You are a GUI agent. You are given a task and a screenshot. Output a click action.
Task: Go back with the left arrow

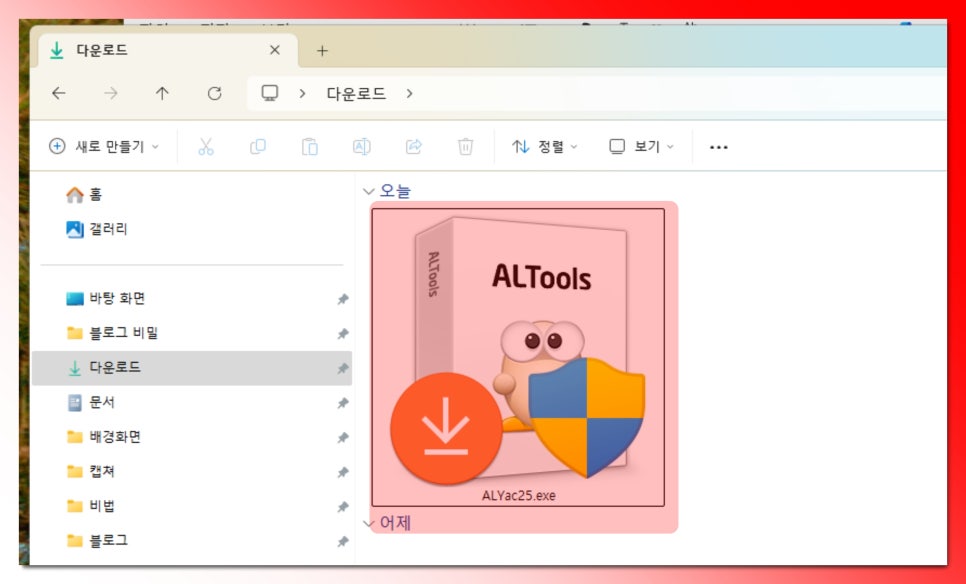point(59,93)
